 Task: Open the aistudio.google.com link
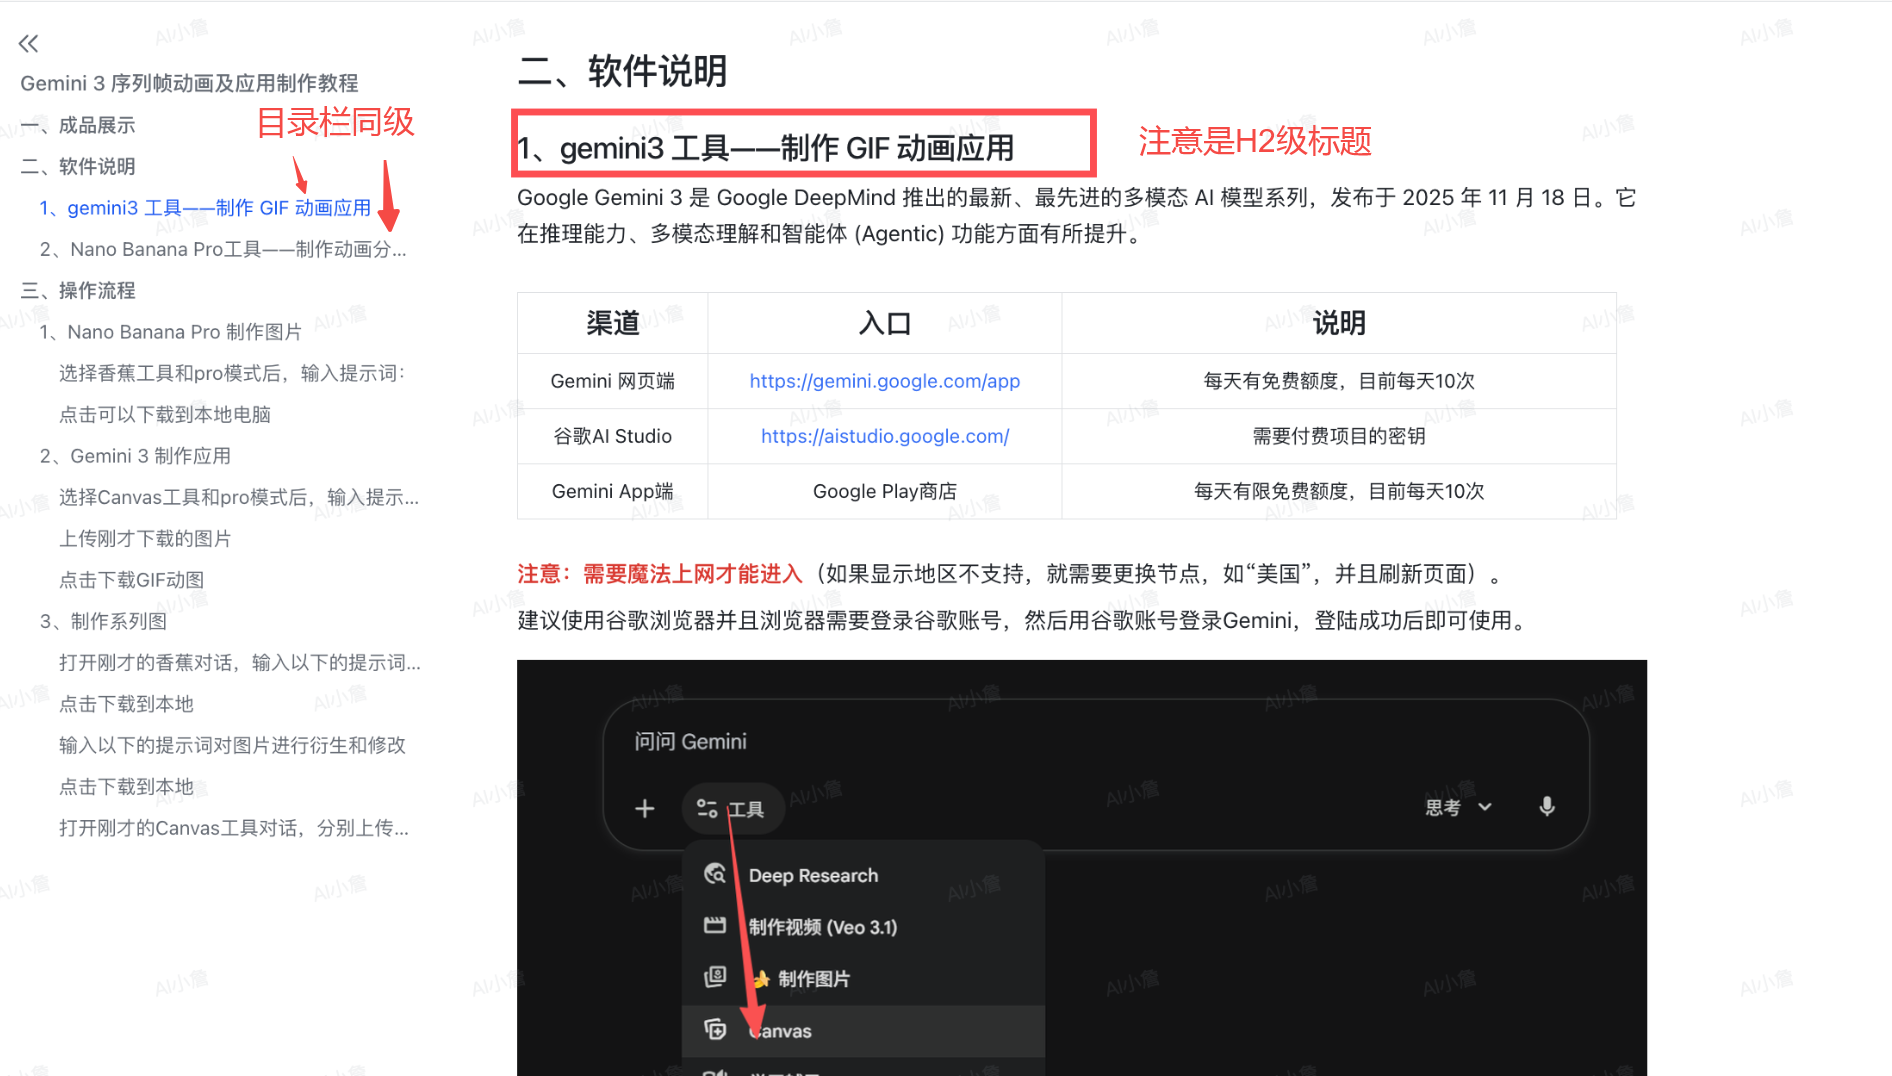click(x=885, y=436)
